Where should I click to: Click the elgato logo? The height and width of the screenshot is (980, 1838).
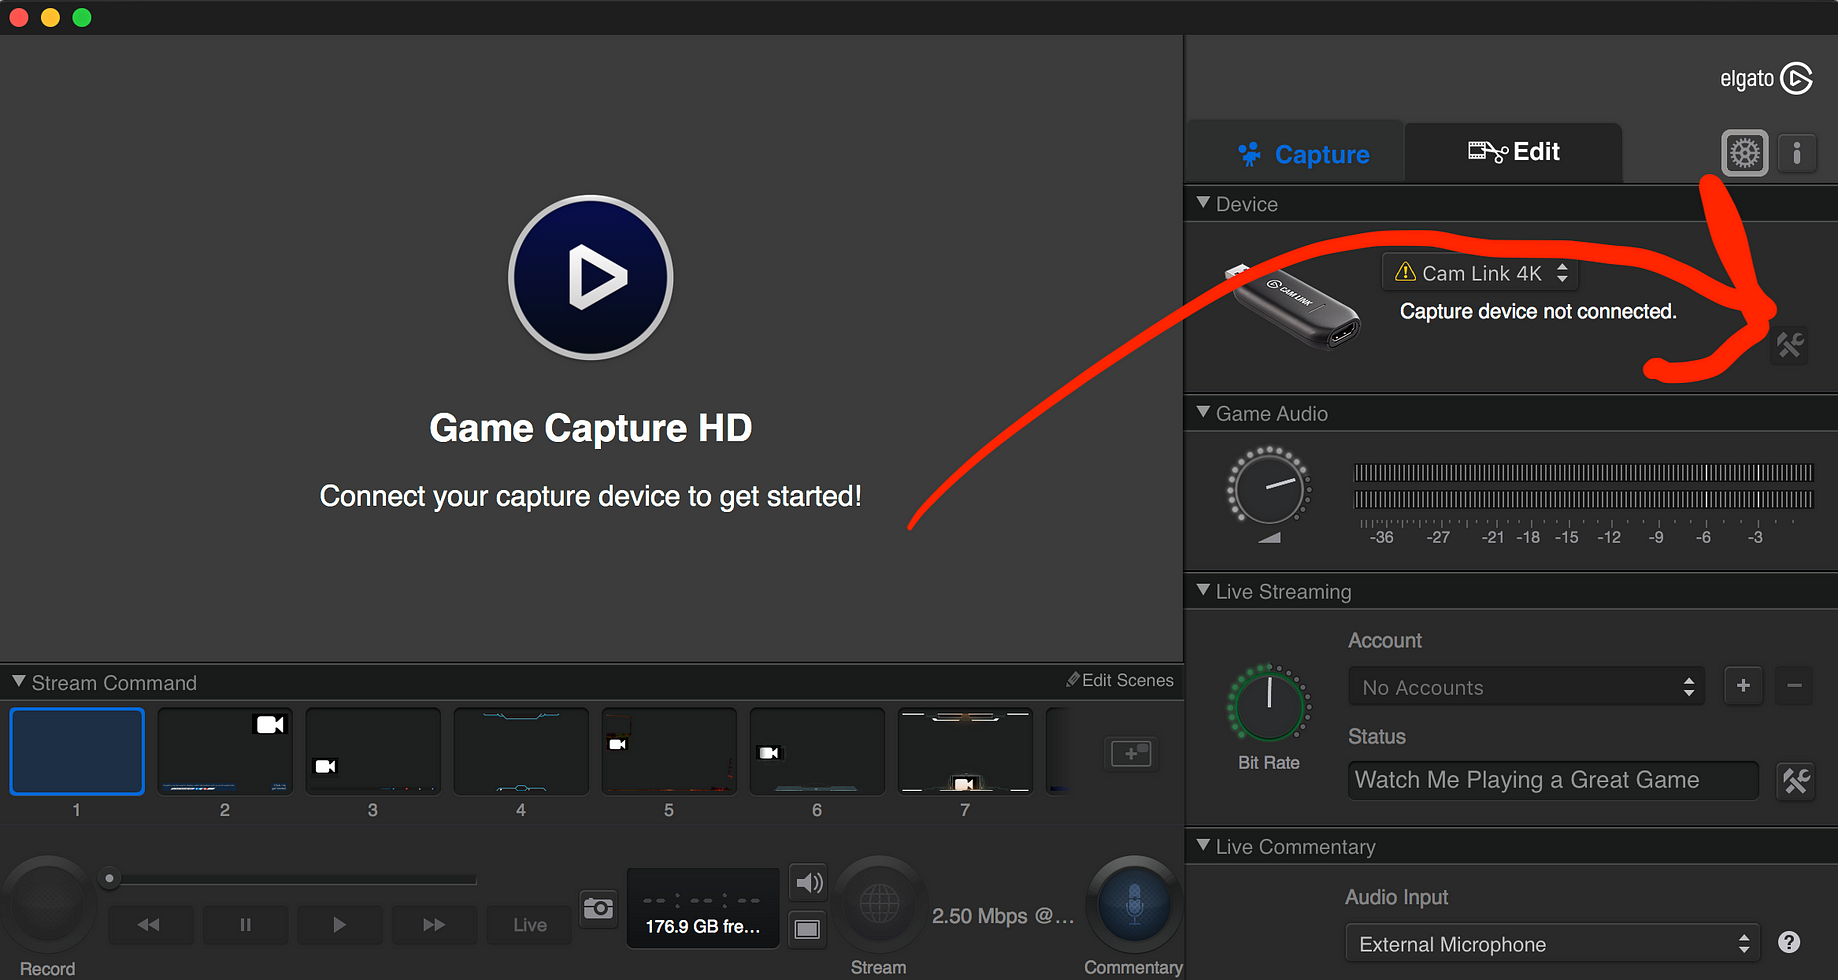[1766, 78]
